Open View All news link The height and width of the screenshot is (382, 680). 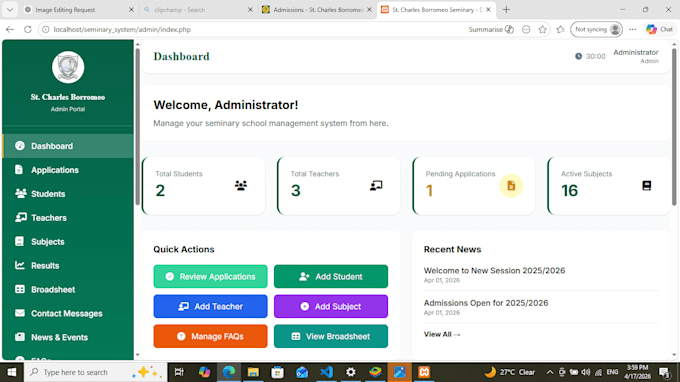tap(442, 334)
